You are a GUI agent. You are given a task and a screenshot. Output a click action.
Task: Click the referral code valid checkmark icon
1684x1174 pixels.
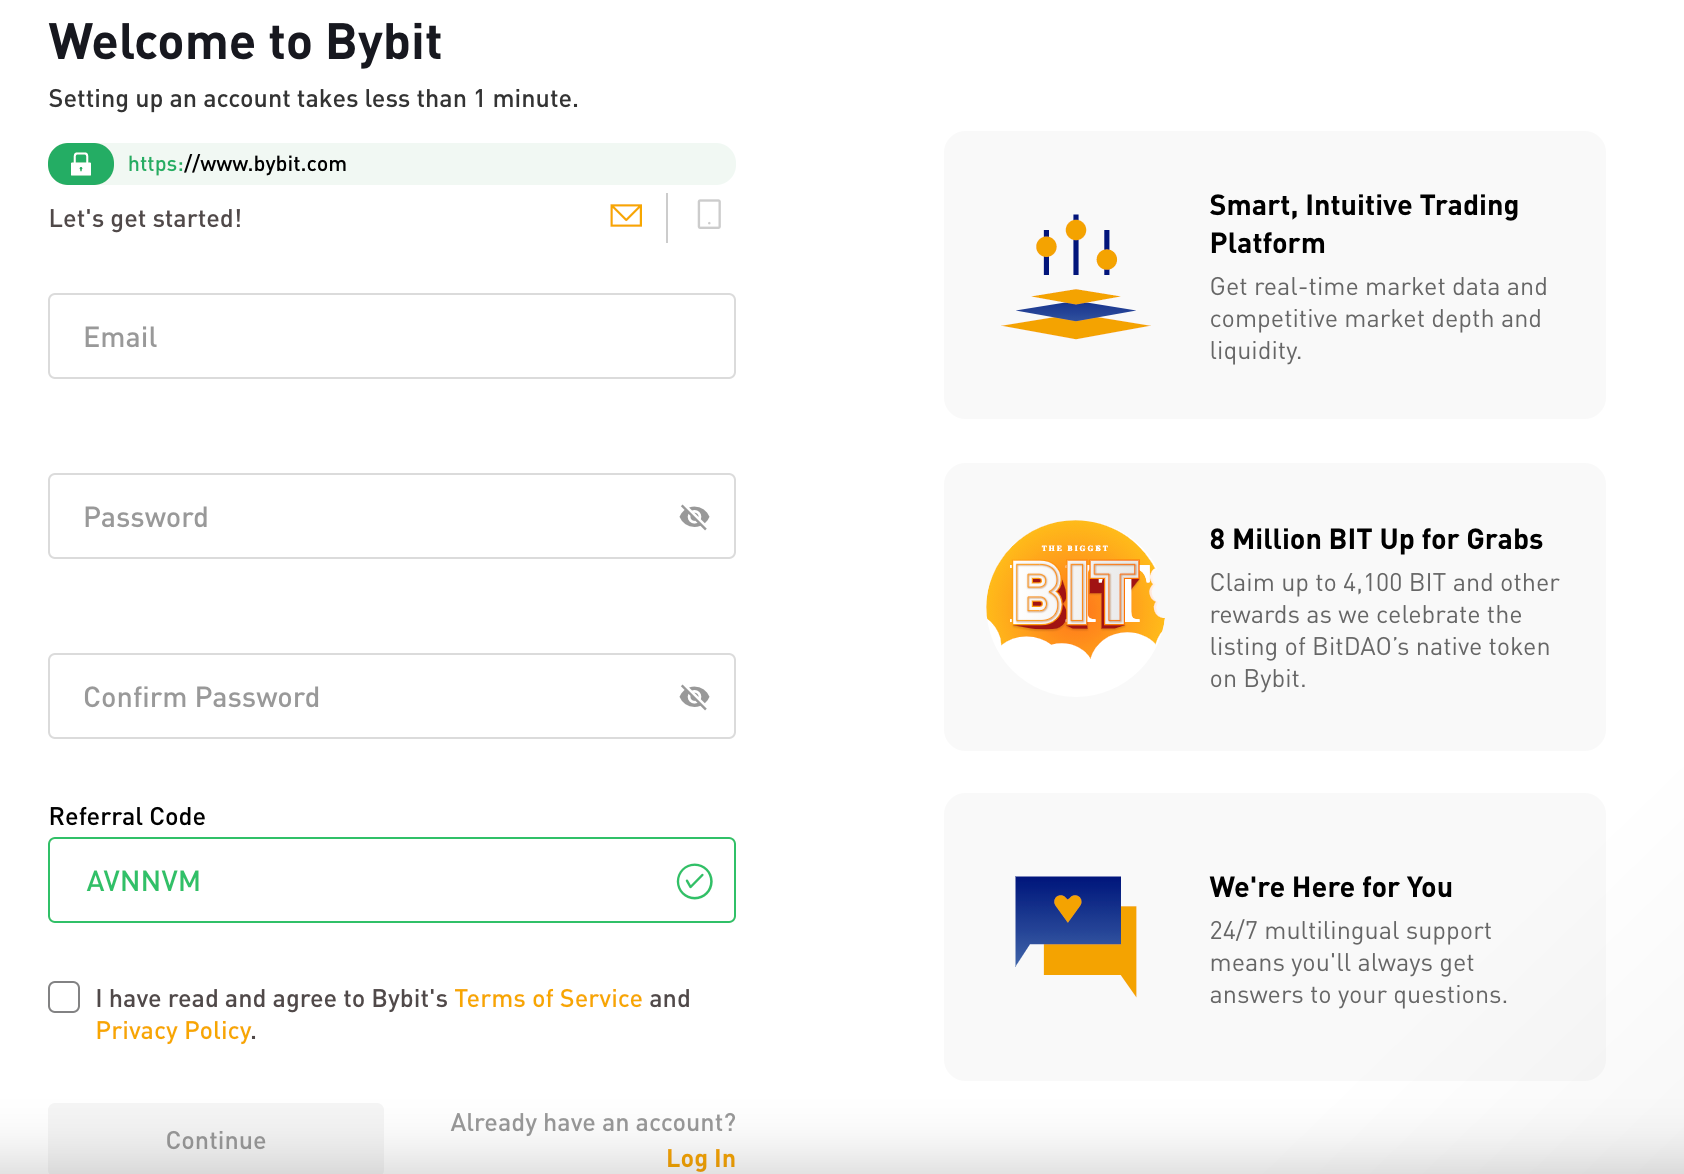[694, 881]
